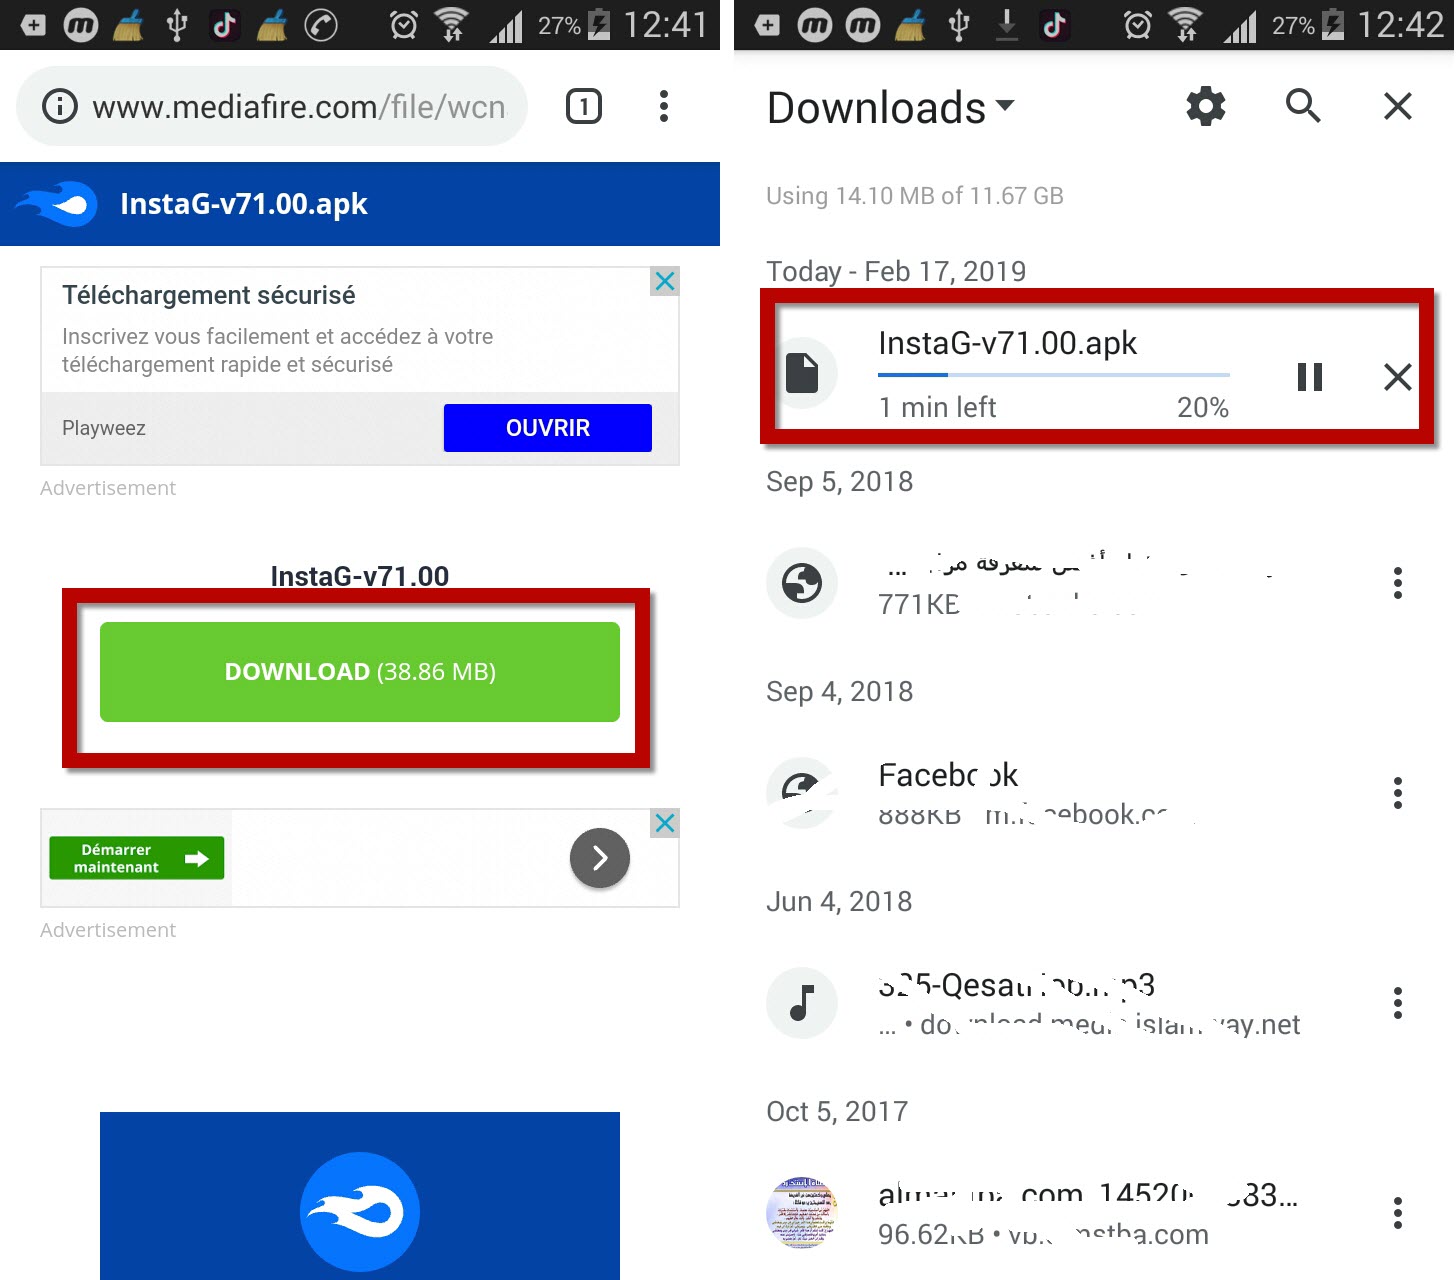The width and height of the screenshot is (1456, 1280).
Task: Open options for the 771KB download
Action: coord(1397,583)
